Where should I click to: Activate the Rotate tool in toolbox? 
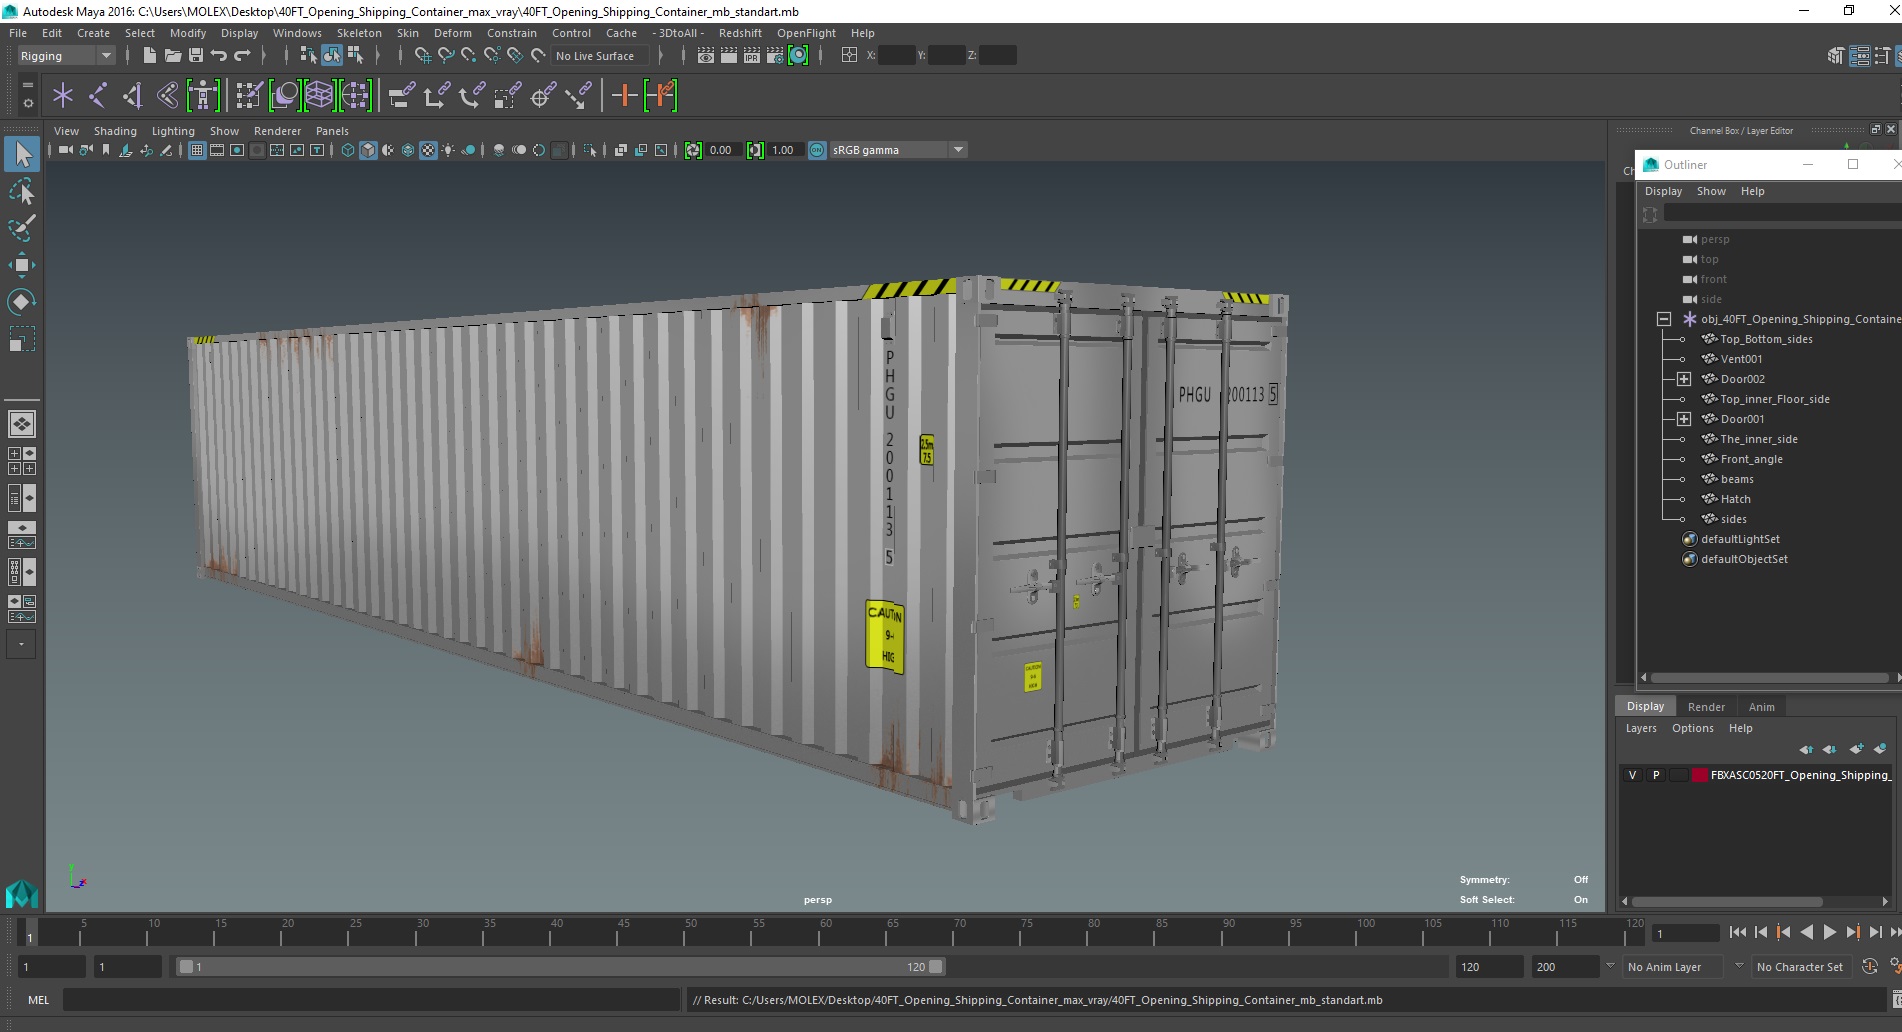coord(22,302)
